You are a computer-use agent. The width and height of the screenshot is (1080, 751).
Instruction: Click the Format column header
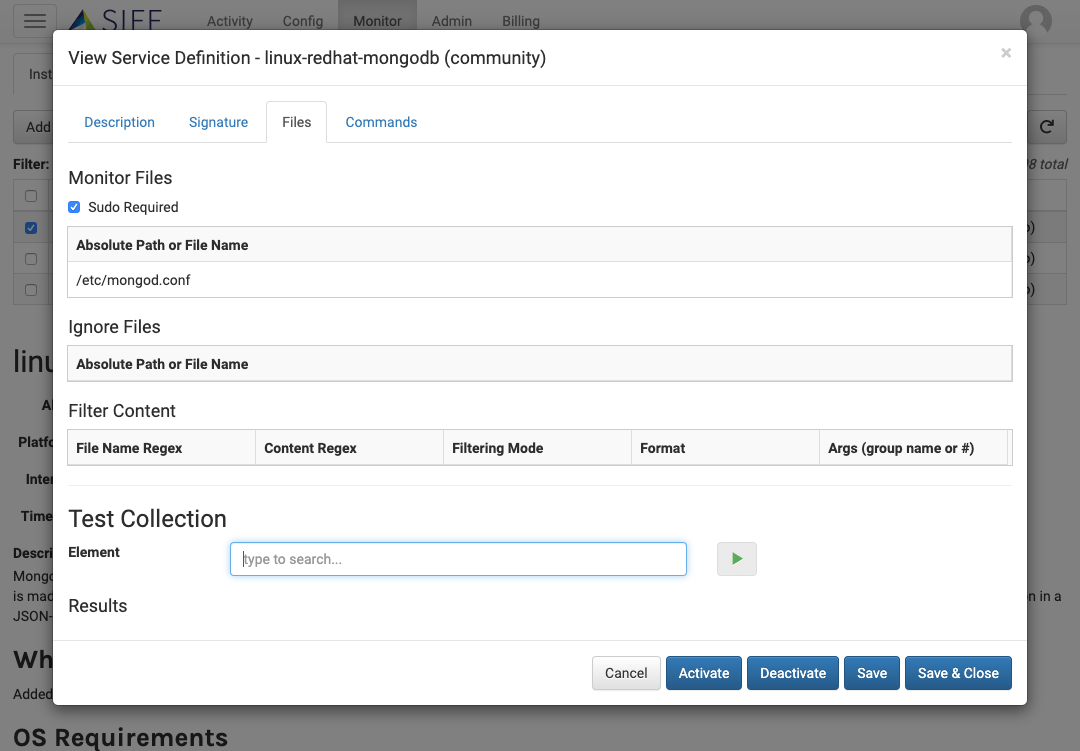pyautogui.click(x=725, y=448)
